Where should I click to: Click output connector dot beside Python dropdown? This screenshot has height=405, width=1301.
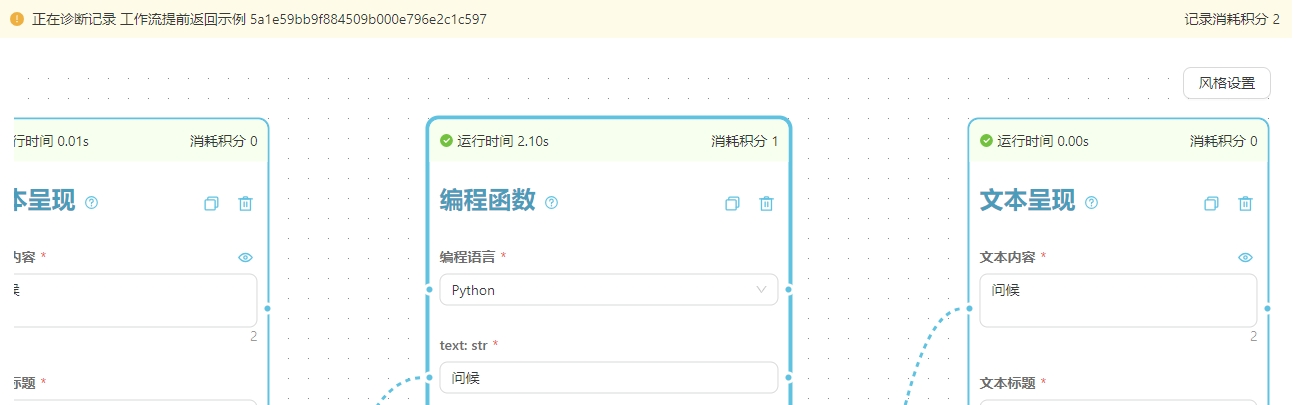(x=789, y=290)
